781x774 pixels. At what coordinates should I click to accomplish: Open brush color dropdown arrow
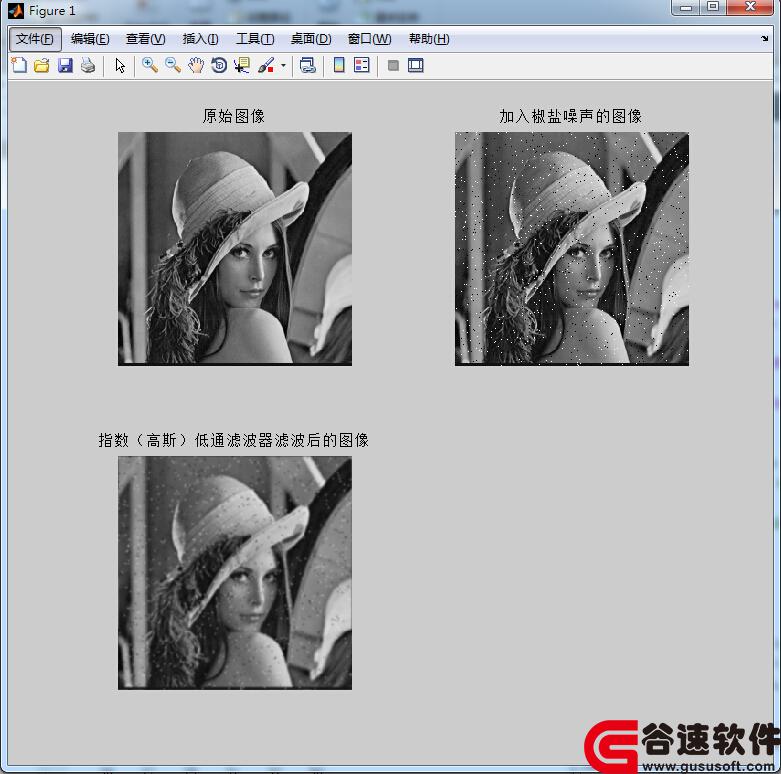283,65
